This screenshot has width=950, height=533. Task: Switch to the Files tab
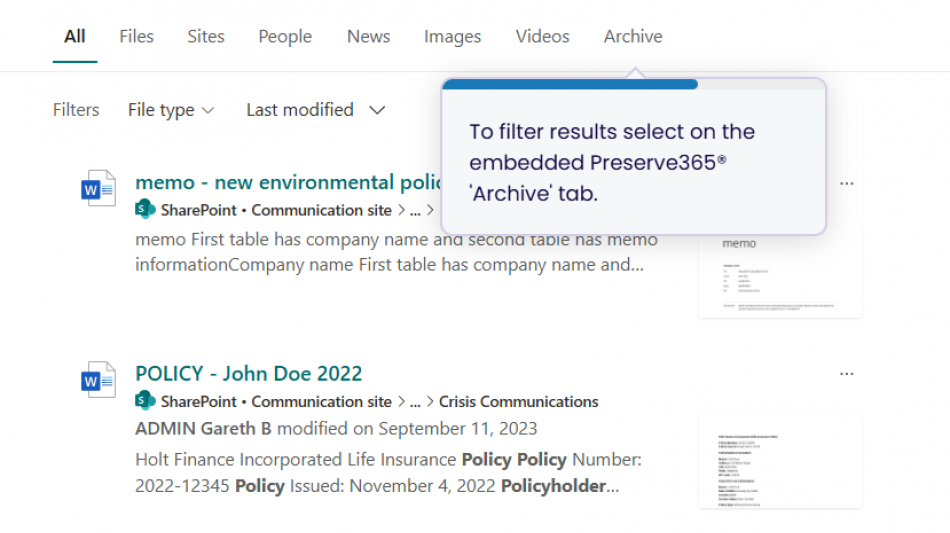click(x=136, y=36)
